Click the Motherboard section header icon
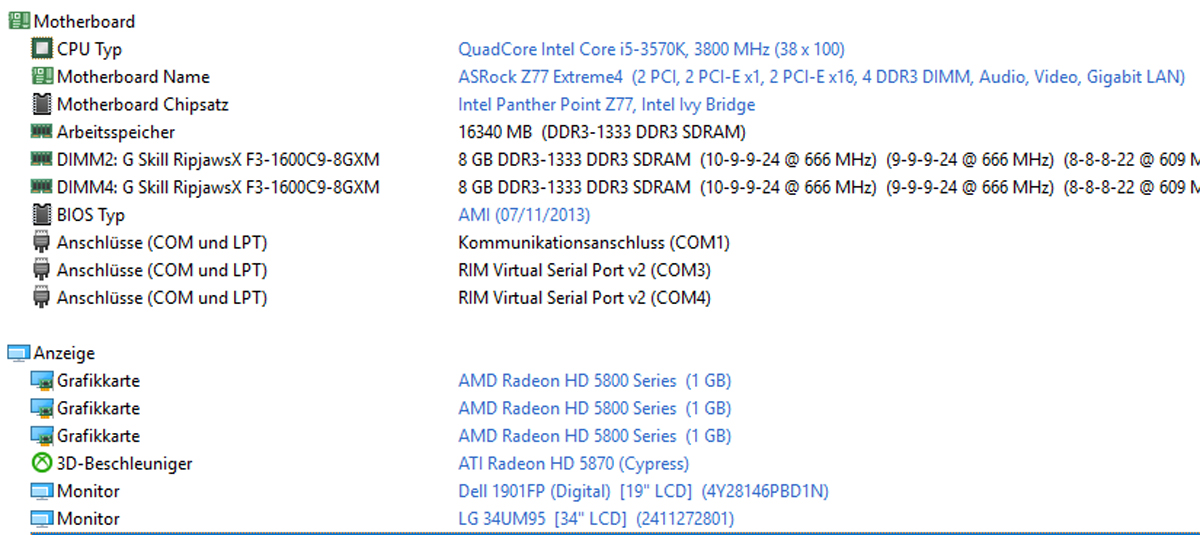Screen dimensions: 1200x535 [x=19, y=21]
